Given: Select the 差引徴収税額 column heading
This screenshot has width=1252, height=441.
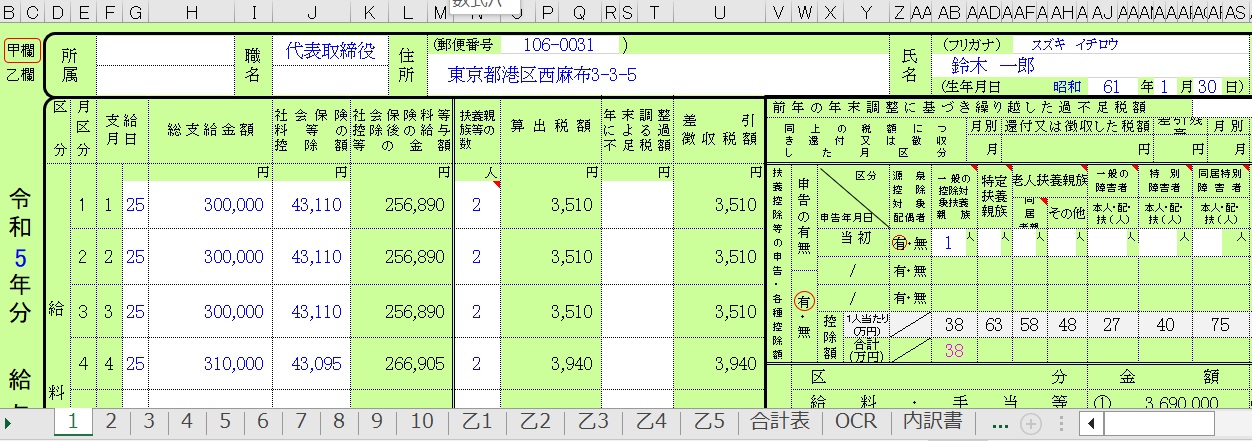Looking at the screenshot, I should coord(719,129).
